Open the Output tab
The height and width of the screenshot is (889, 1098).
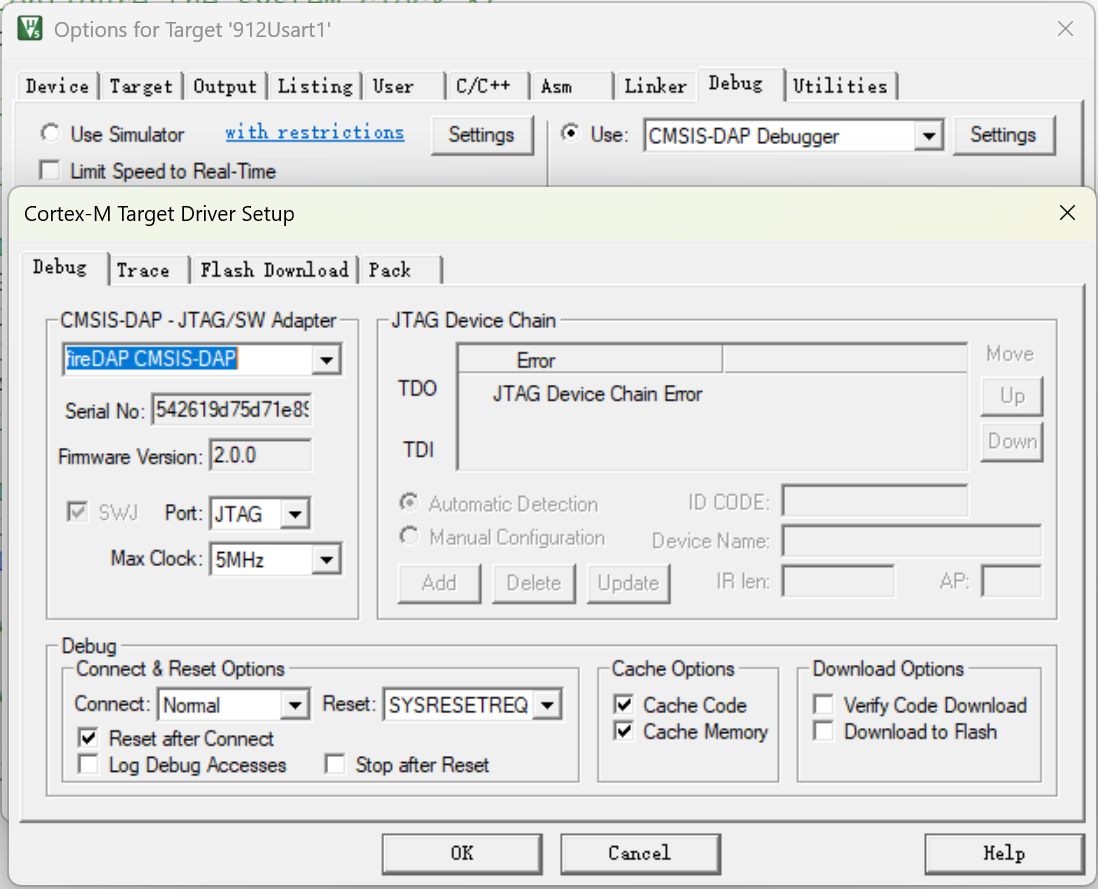[225, 86]
